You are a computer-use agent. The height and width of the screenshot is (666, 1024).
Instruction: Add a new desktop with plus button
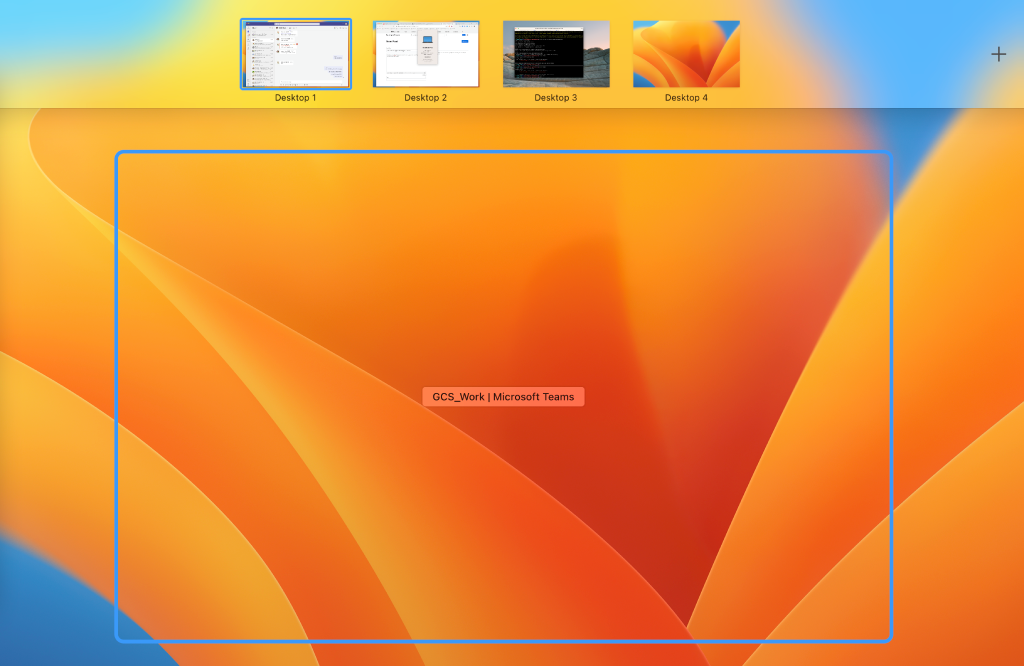coord(999,54)
